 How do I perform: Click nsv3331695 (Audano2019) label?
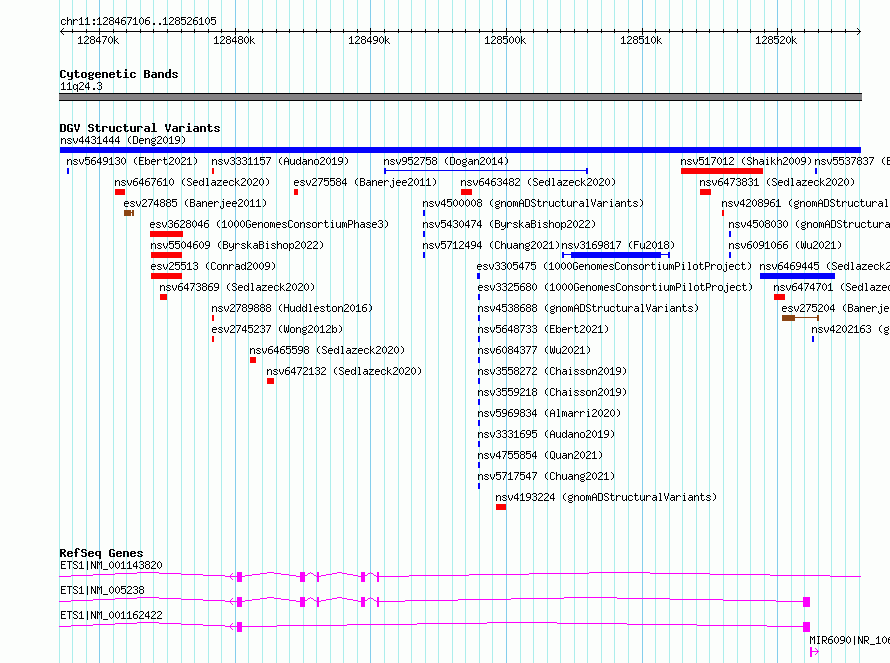pos(545,434)
